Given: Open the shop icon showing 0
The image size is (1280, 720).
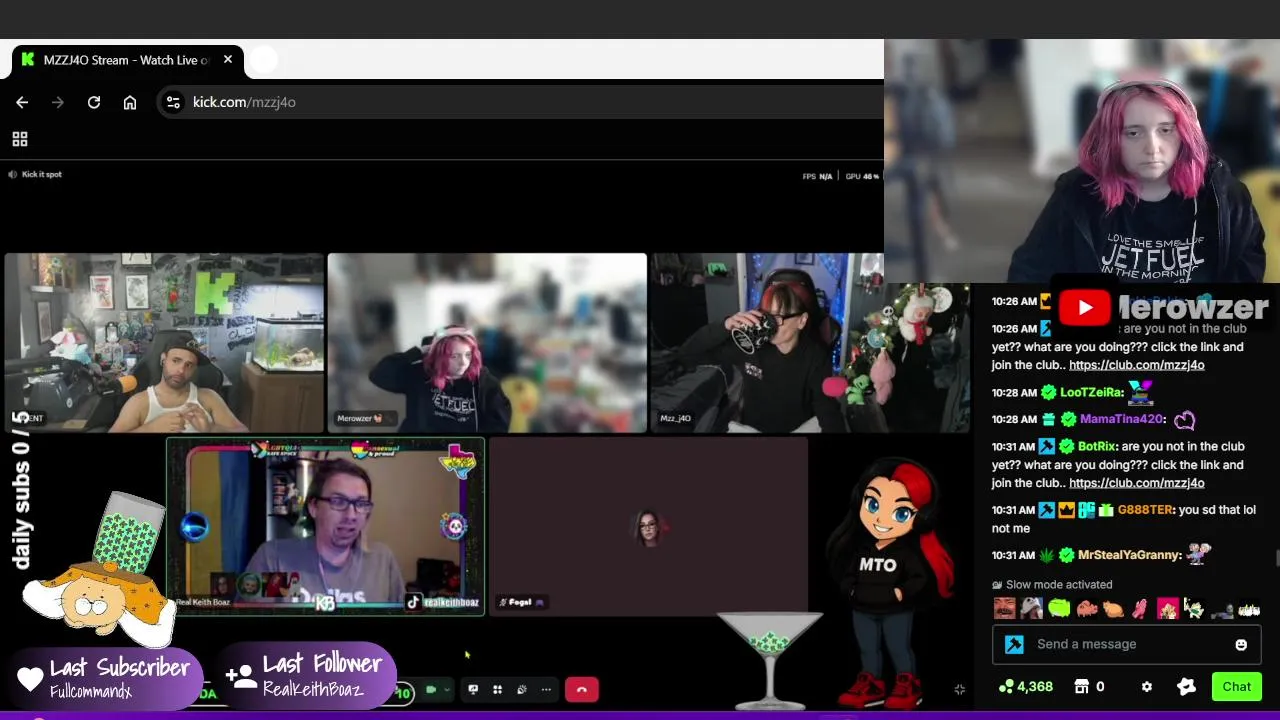Looking at the screenshot, I should pyautogui.click(x=1089, y=687).
